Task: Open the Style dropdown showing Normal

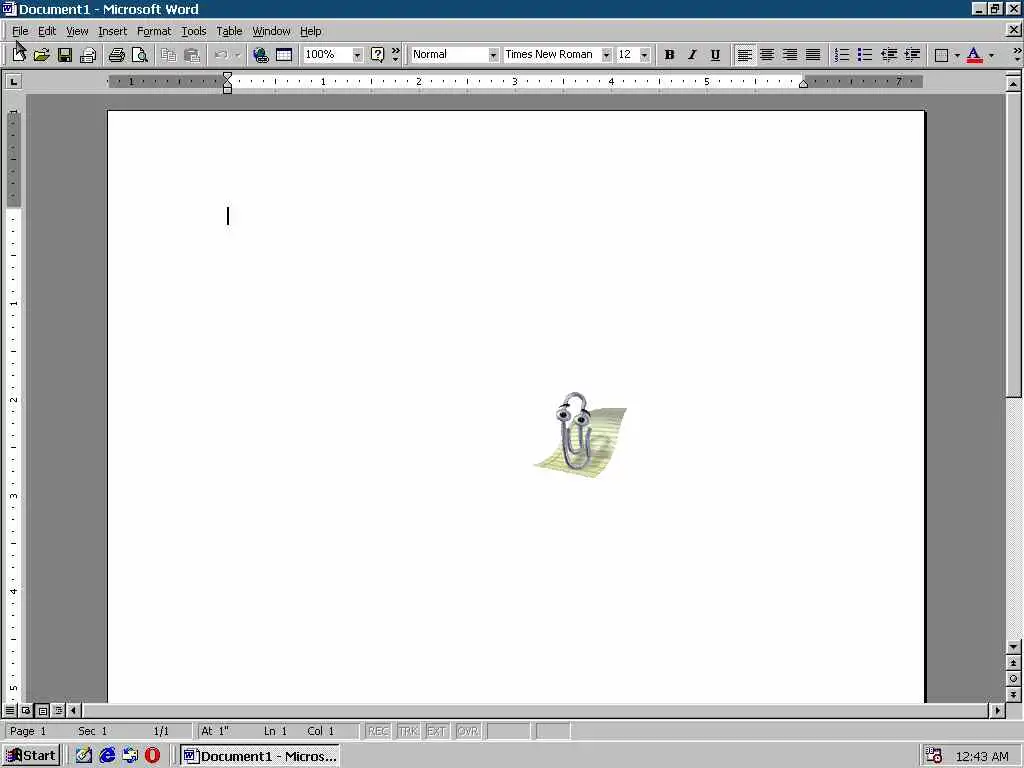Action: [493, 55]
